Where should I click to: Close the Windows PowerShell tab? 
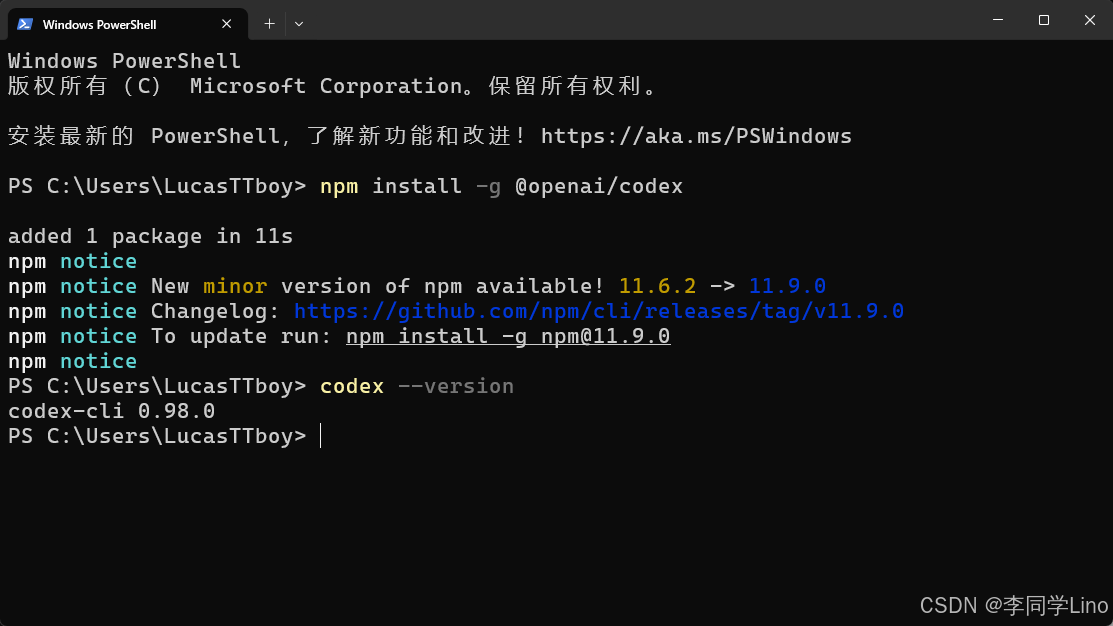click(226, 24)
